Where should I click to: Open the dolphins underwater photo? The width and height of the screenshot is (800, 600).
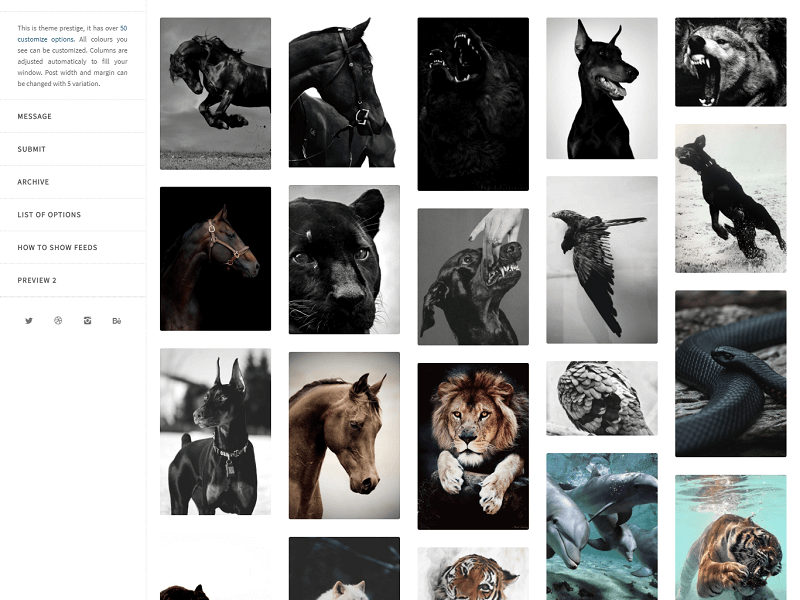tap(602, 527)
